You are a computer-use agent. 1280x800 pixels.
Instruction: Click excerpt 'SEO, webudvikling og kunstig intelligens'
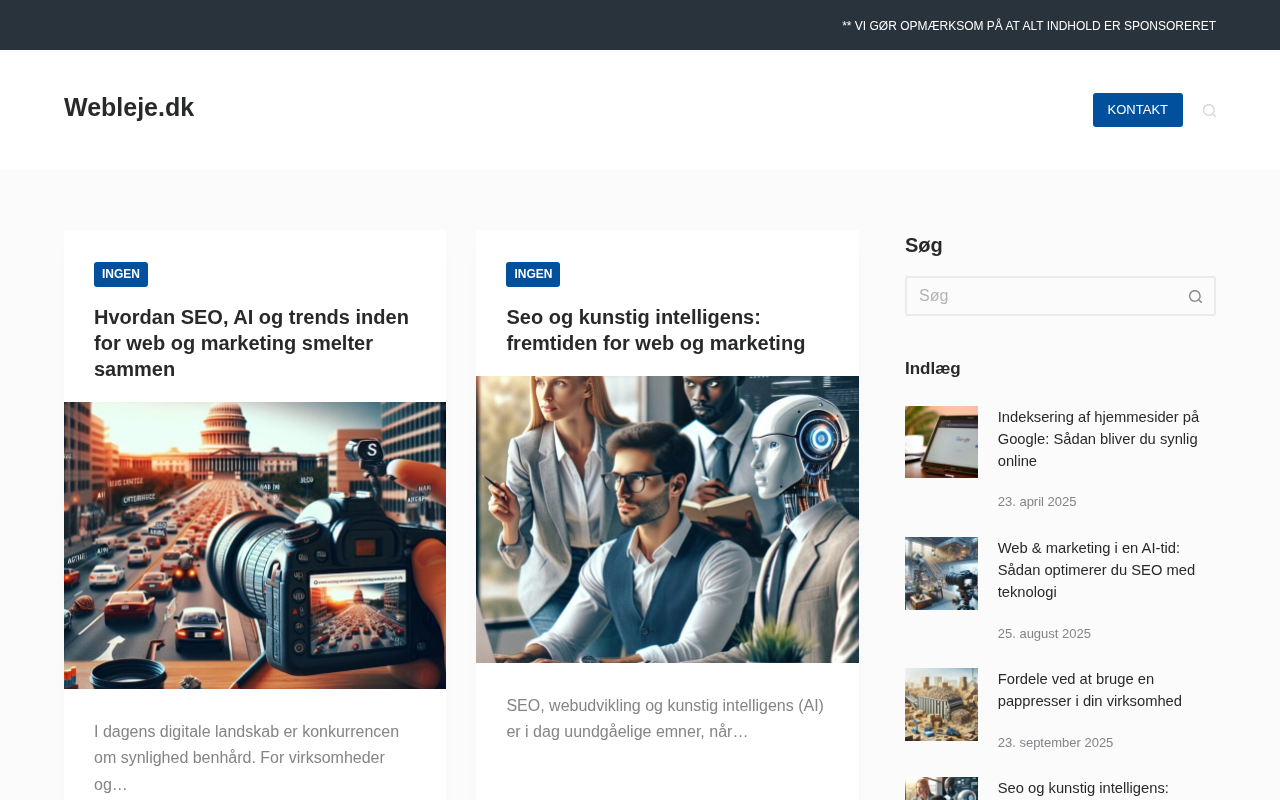pos(667,719)
